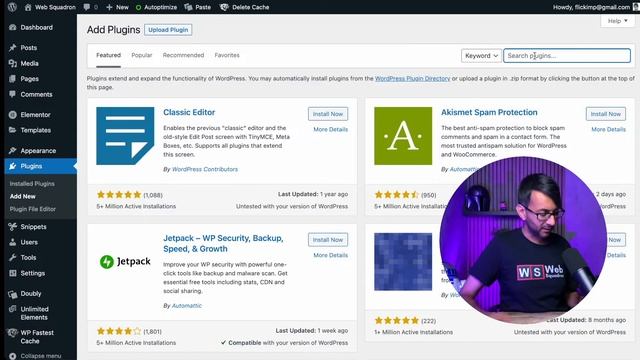
Task: Click the Posts pin icon
Action: 13,48
